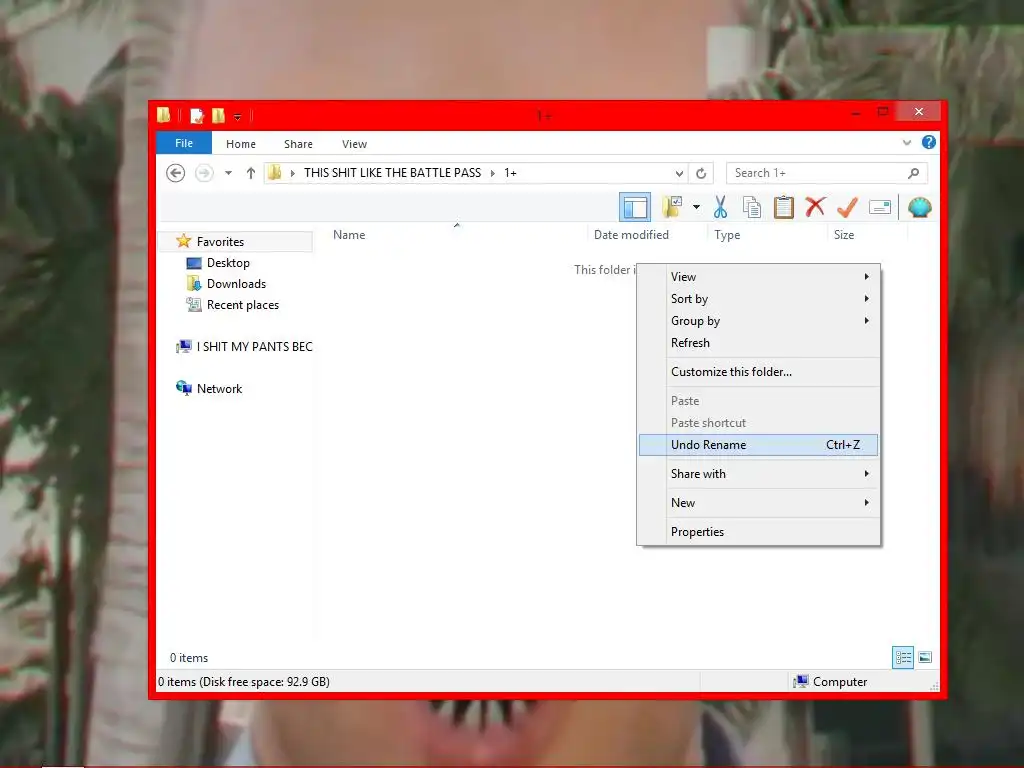The image size is (1024, 768).
Task: Open Properties from context menu
Action: 759,532
